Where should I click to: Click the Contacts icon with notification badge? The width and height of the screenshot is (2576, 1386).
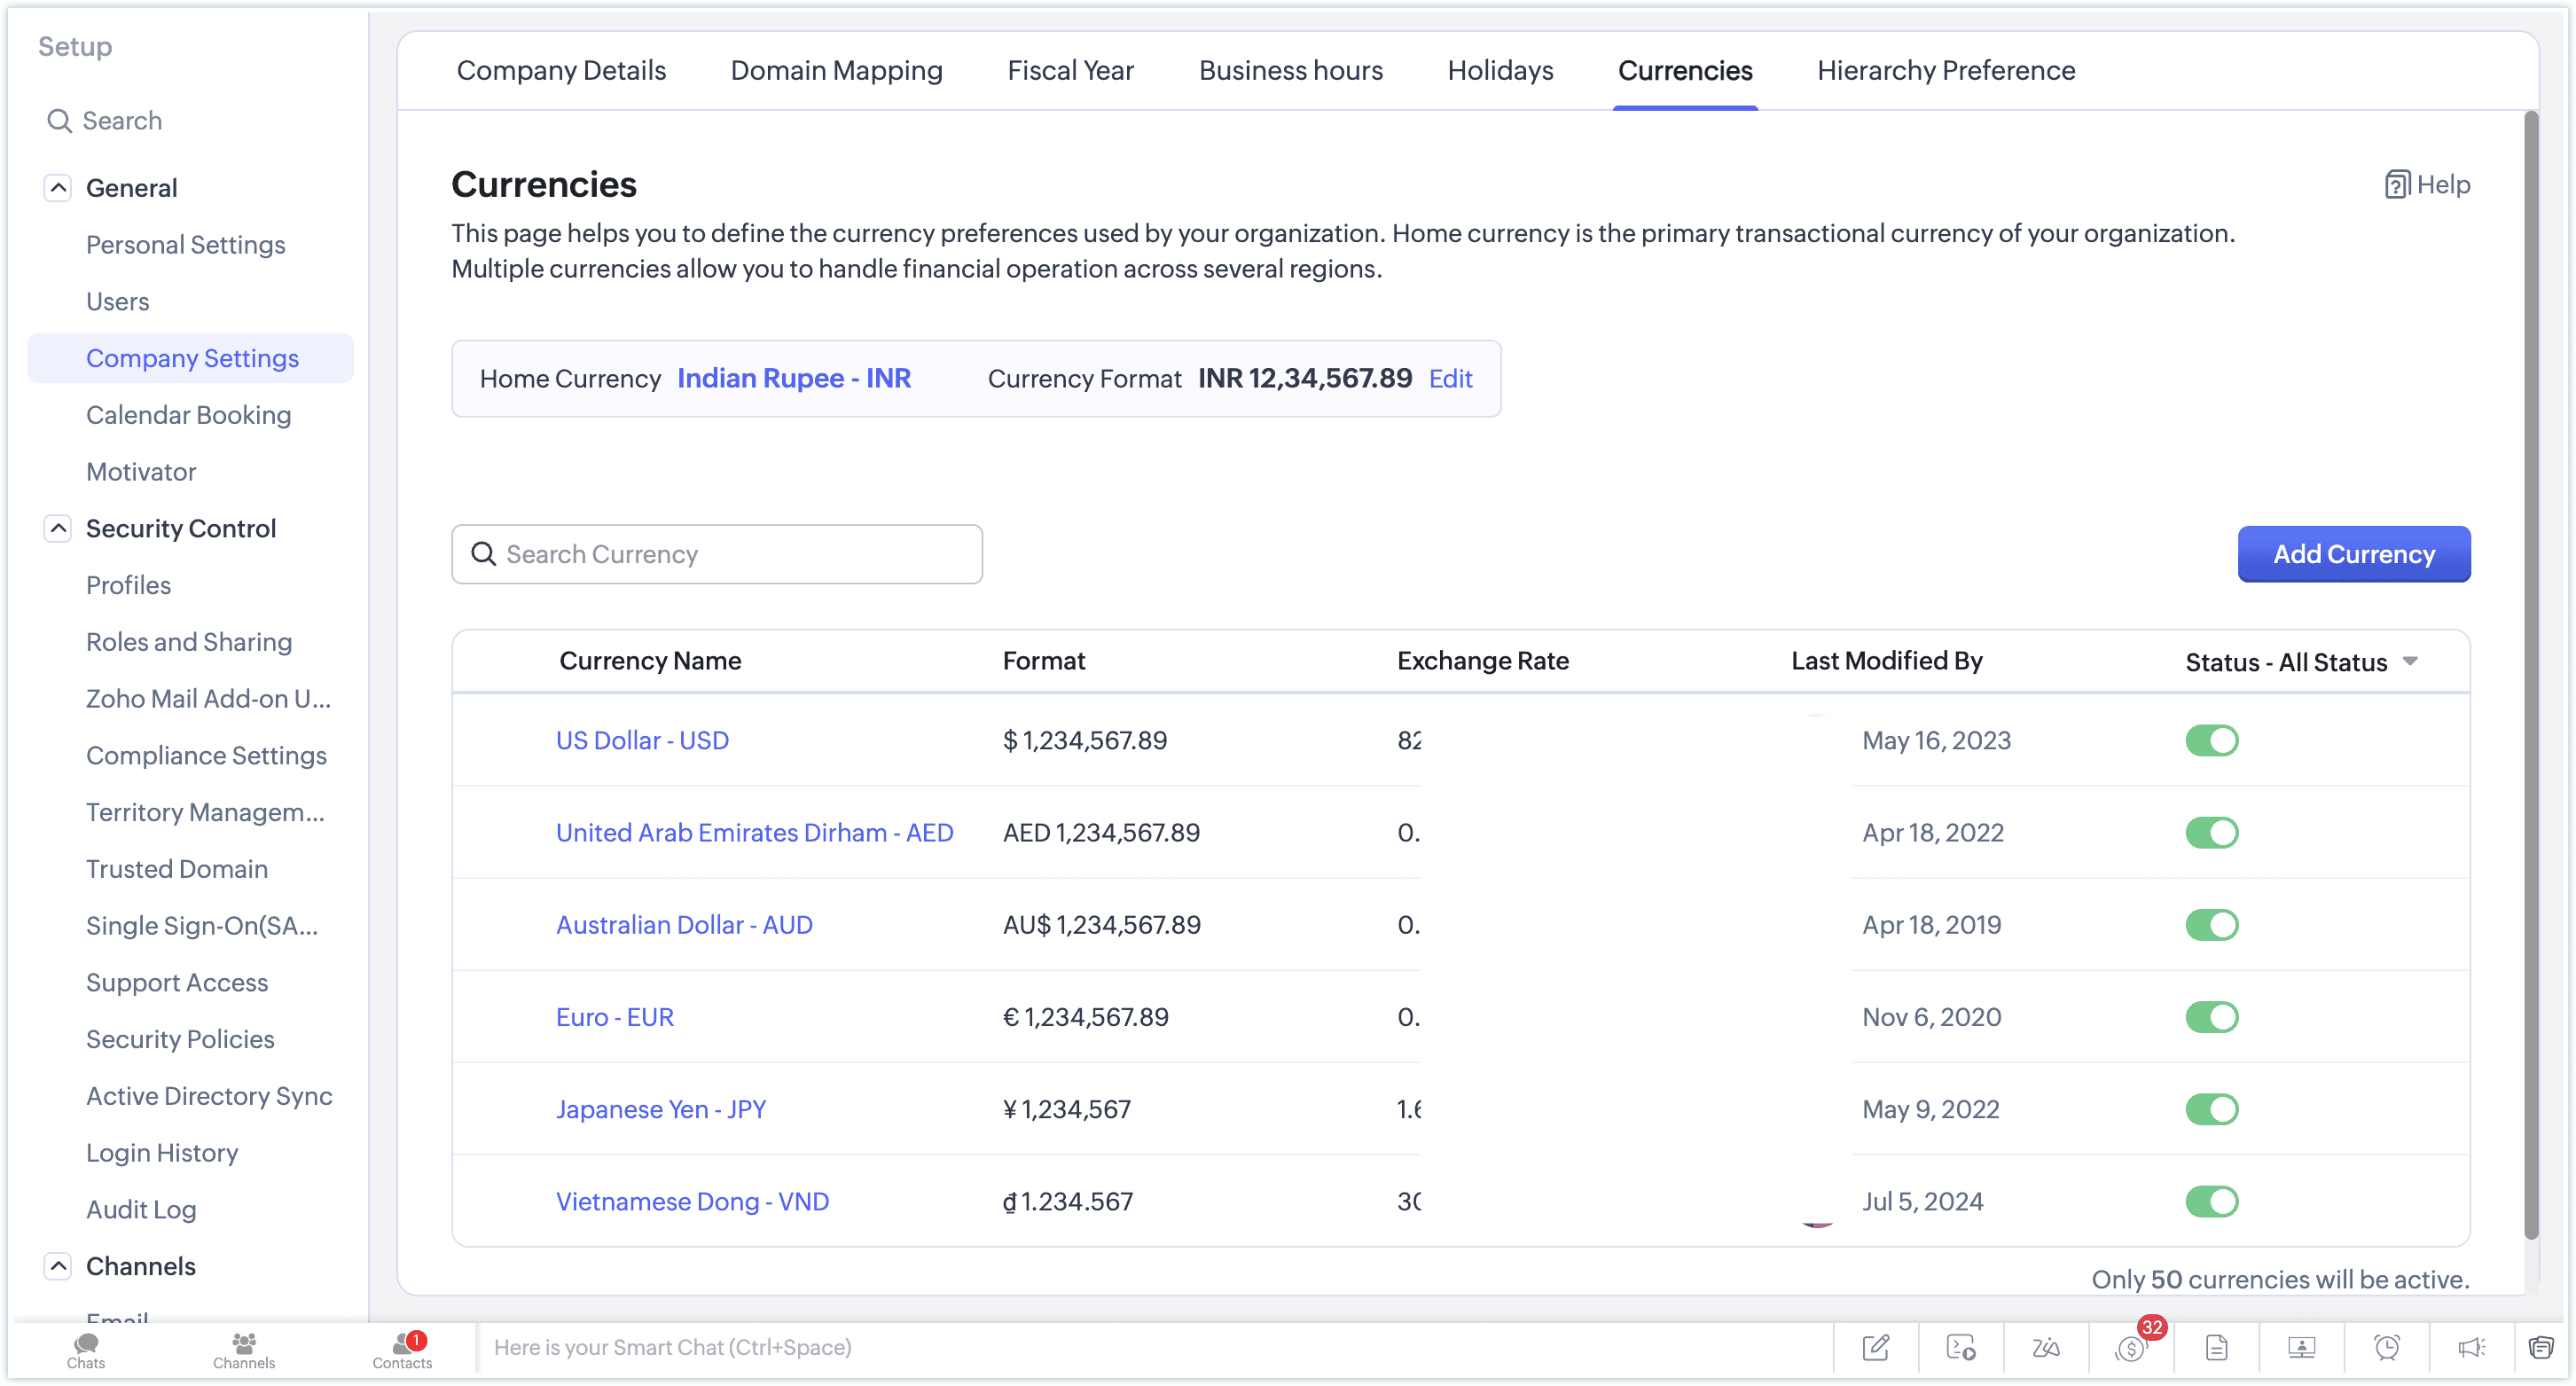pyautogui.click(x=402, y=1349)
